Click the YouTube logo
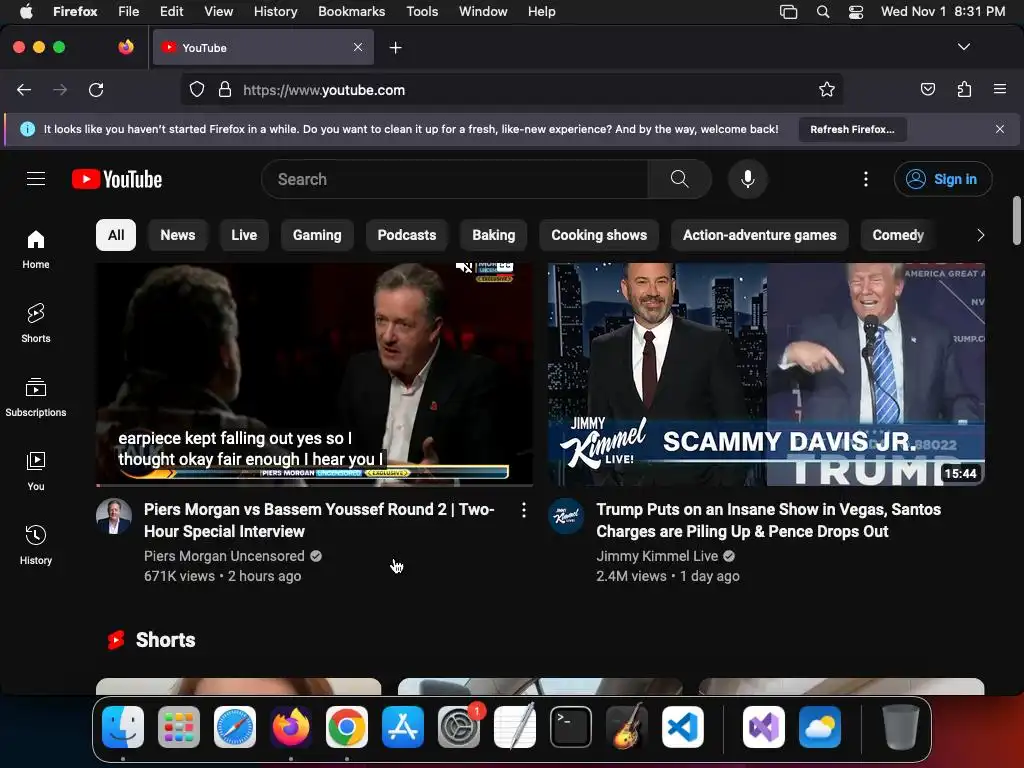 [x=117, y=179]
